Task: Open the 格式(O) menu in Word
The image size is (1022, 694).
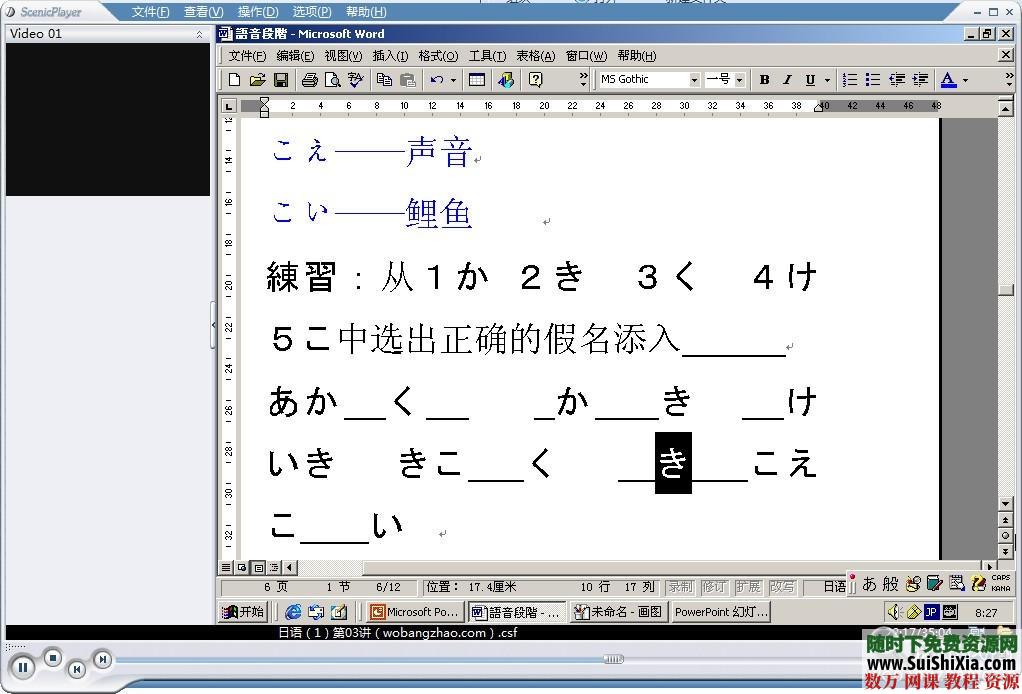Action: coord(438,56)
